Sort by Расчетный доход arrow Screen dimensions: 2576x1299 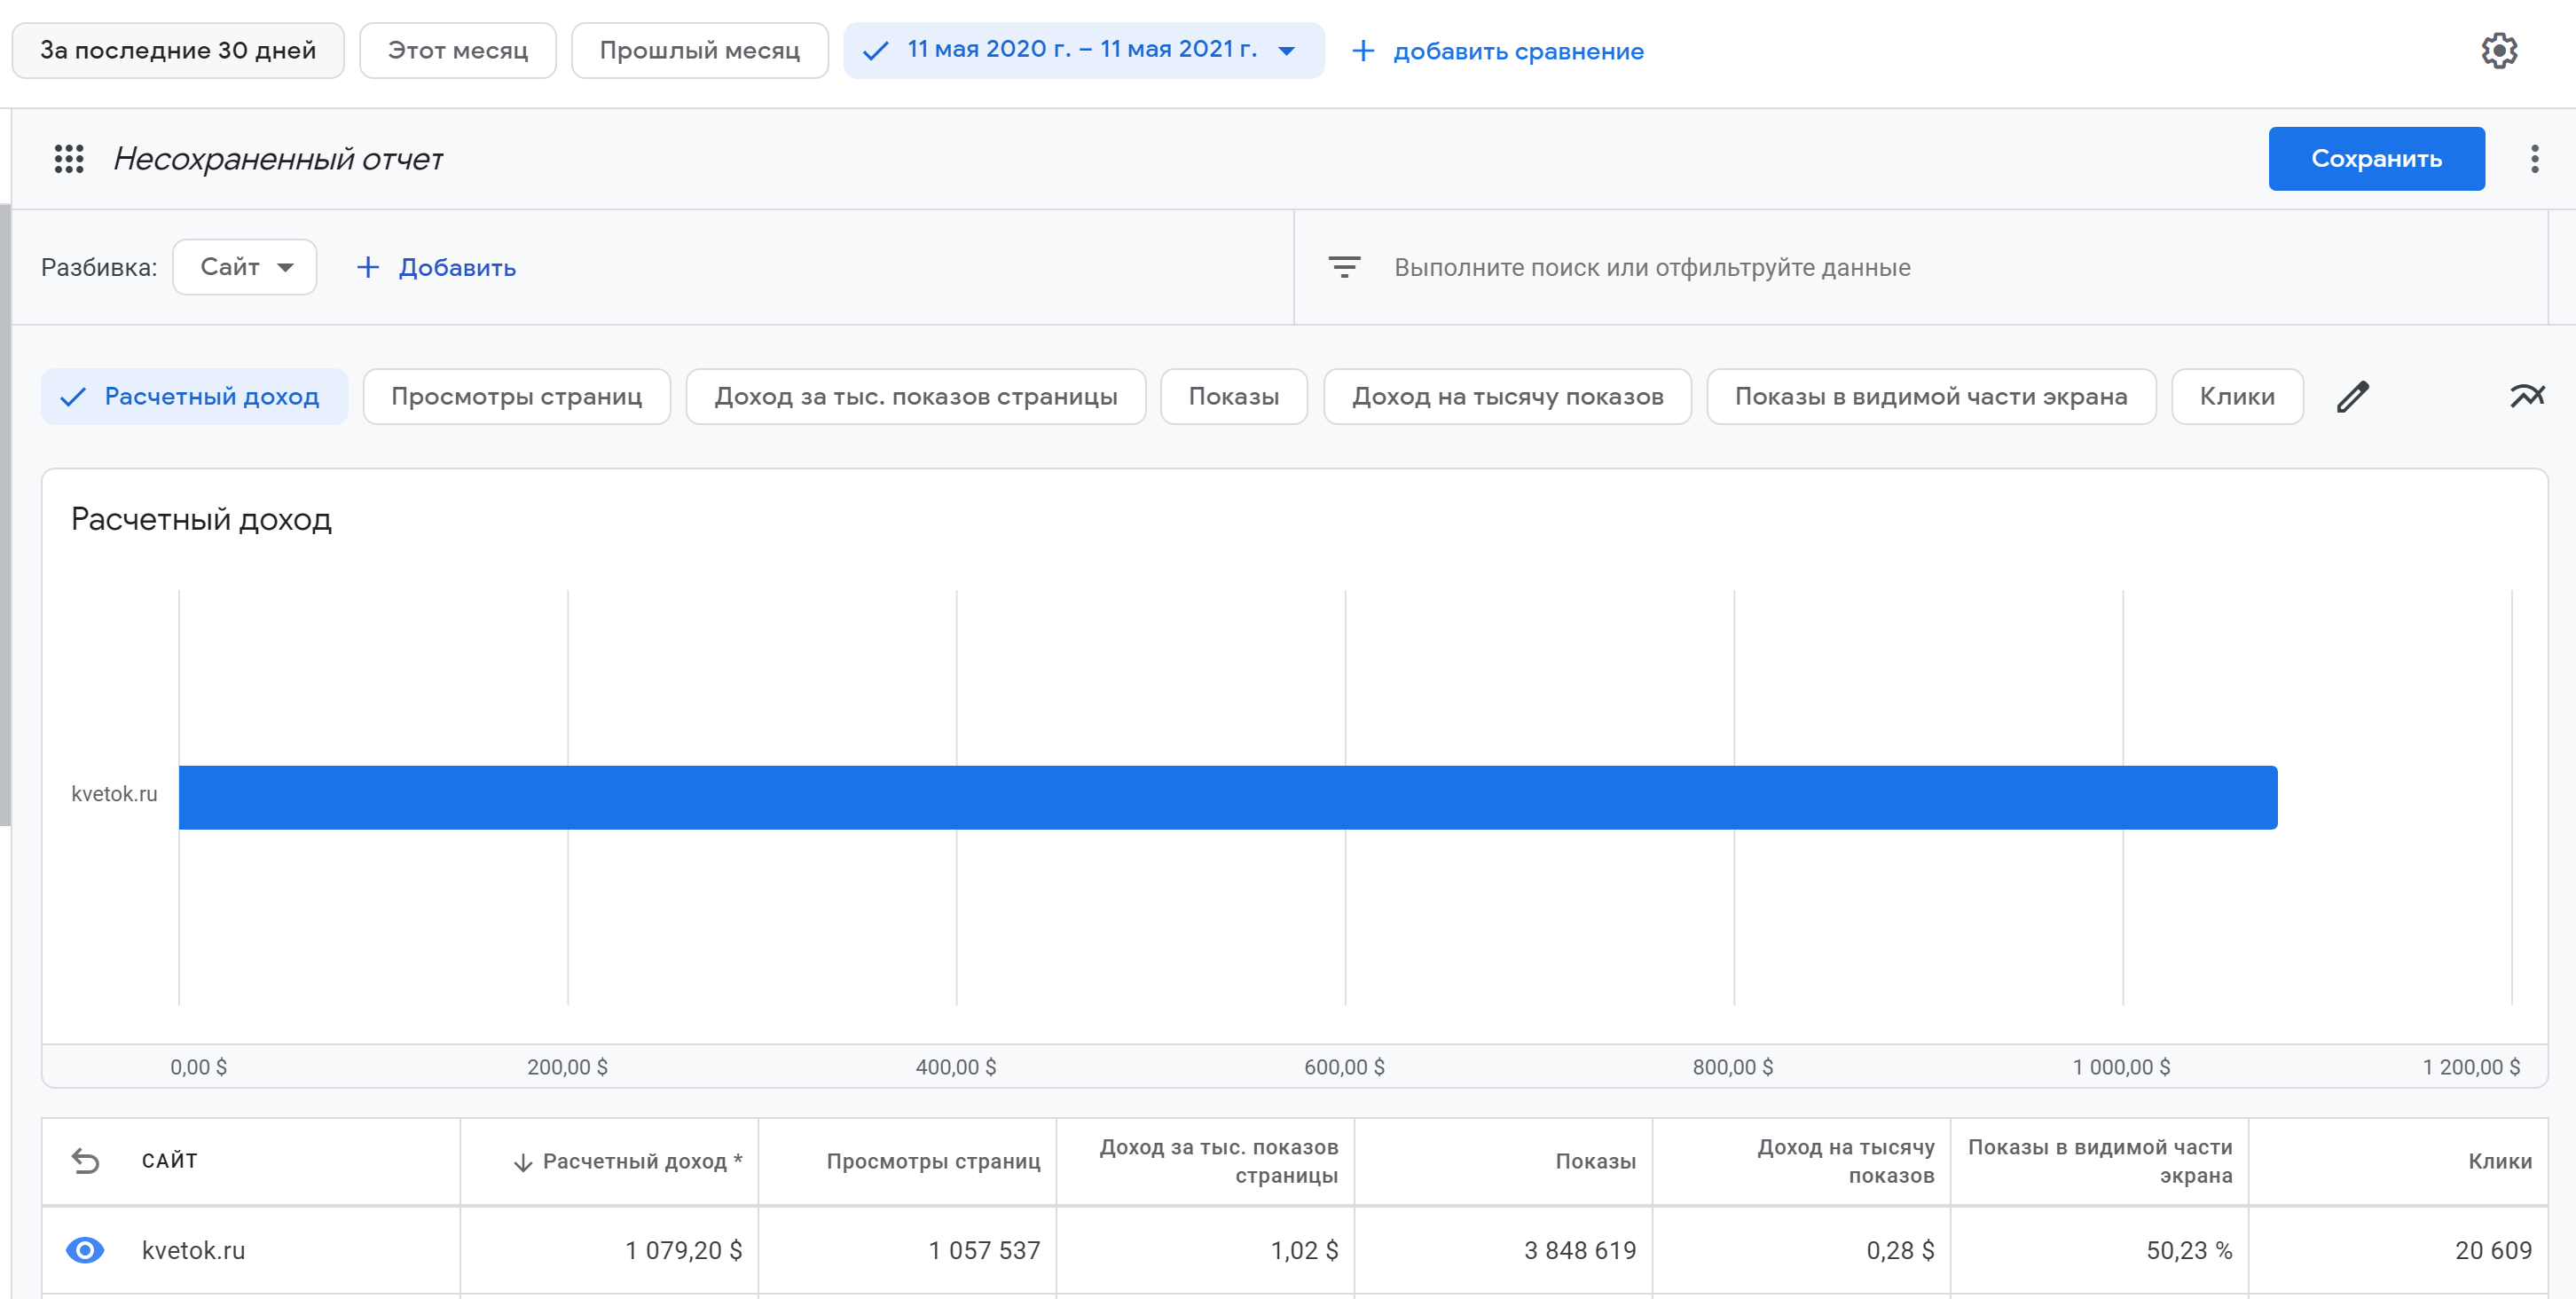tap(523, 1162)
